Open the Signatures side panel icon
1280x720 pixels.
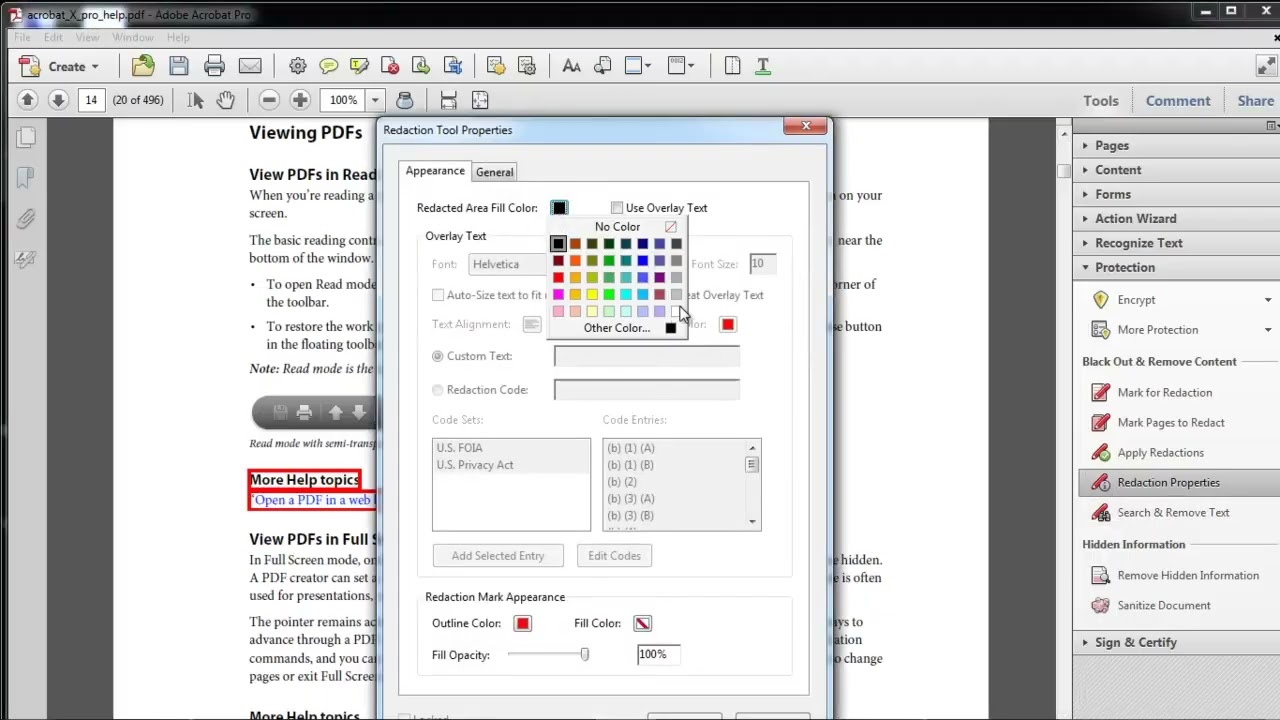25,259
